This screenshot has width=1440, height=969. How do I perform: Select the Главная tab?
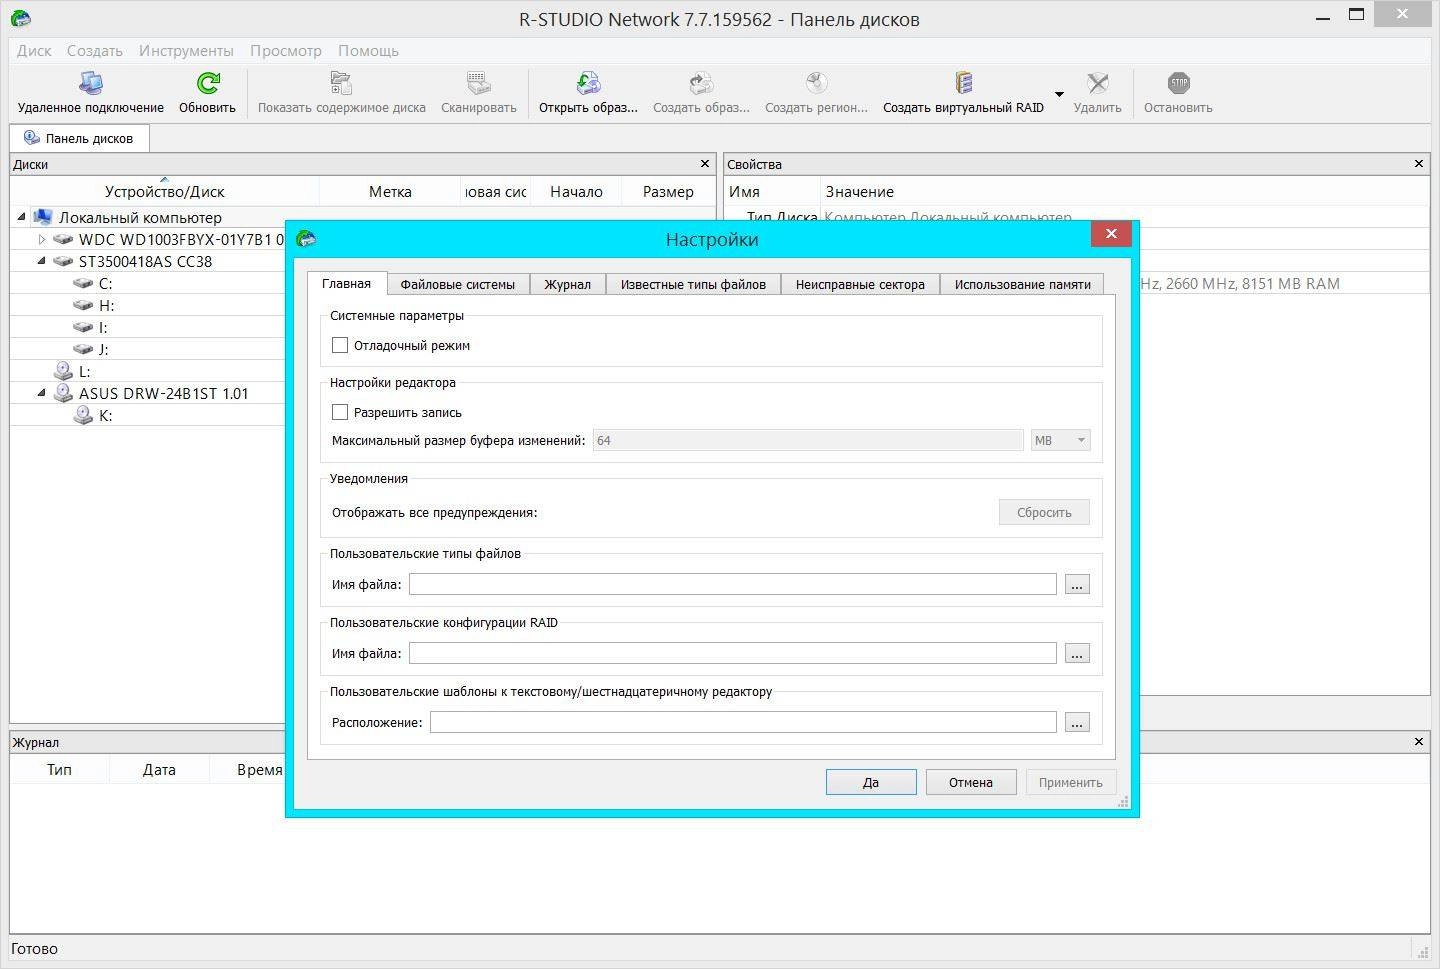[346, 283]
